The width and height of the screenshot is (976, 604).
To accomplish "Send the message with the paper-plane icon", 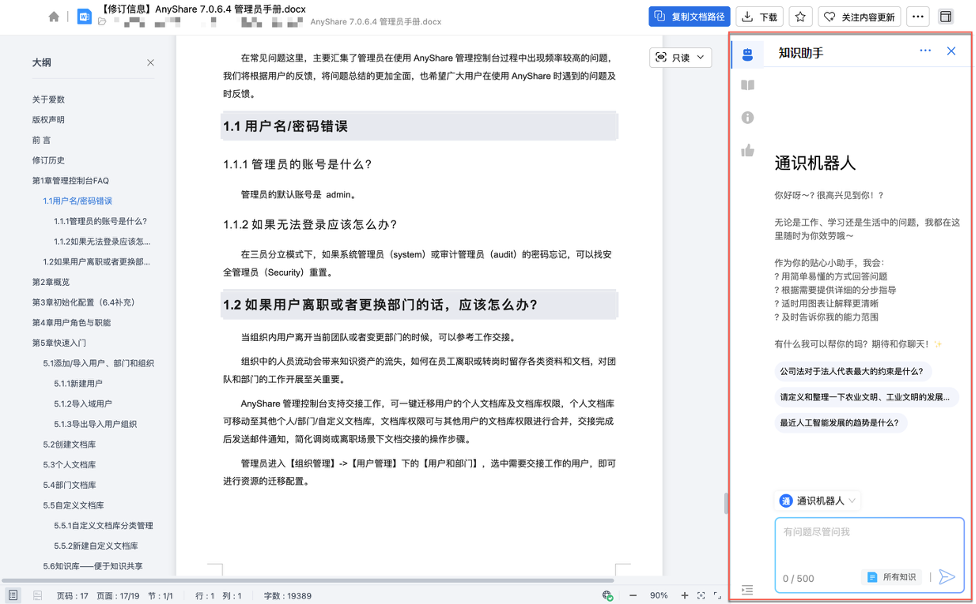I will coord(947,577).
